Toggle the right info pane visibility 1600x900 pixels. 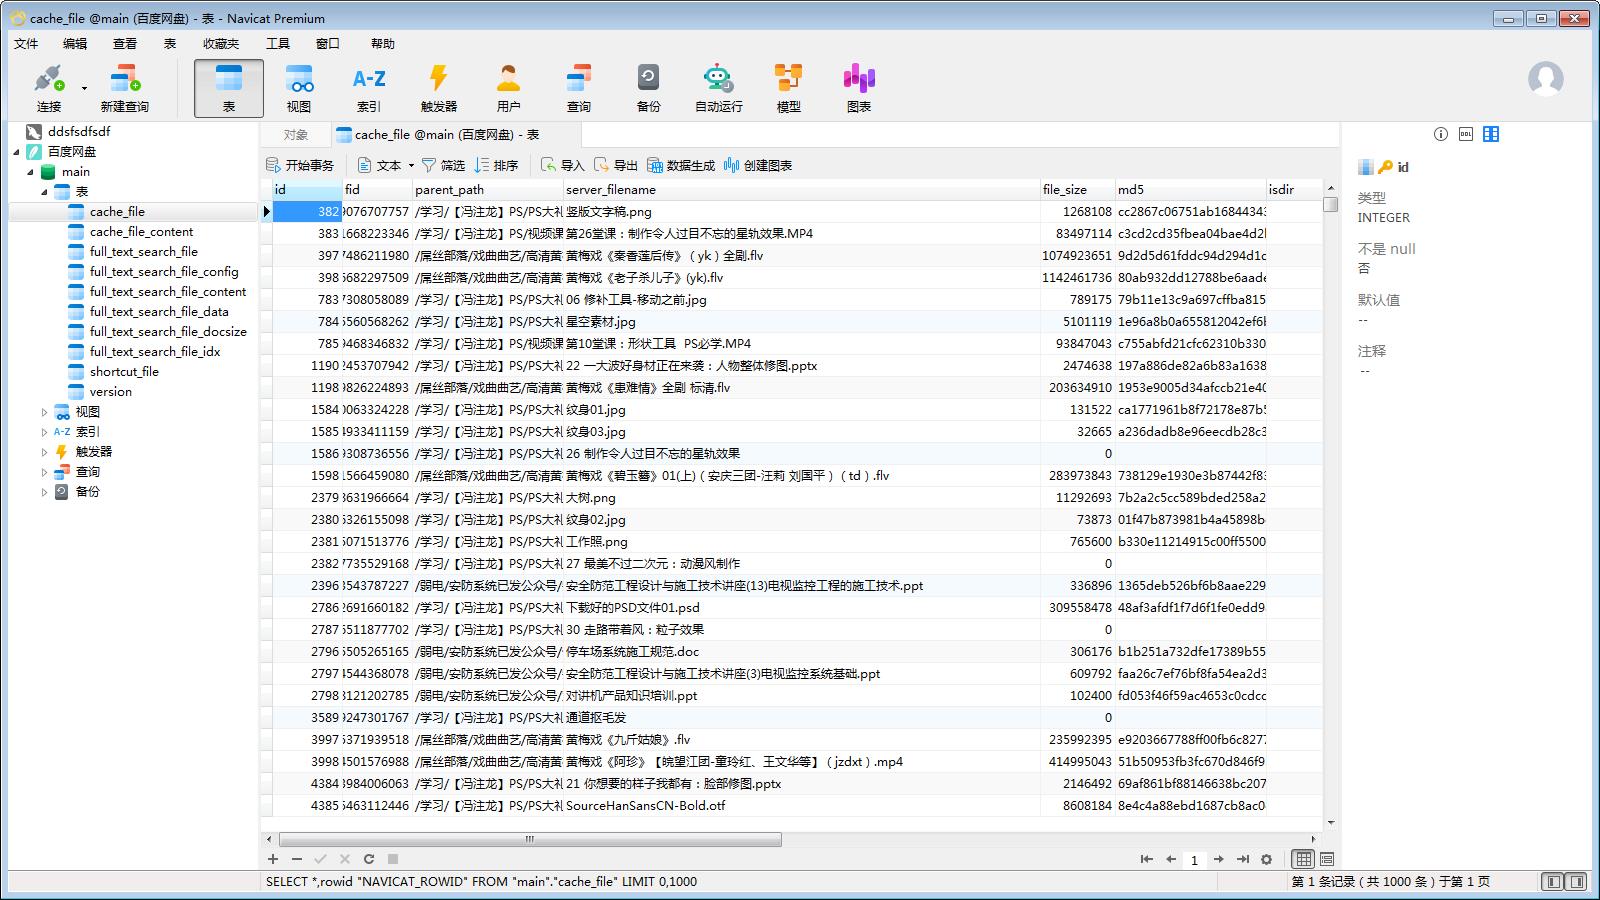click(x=1577, y=881)
